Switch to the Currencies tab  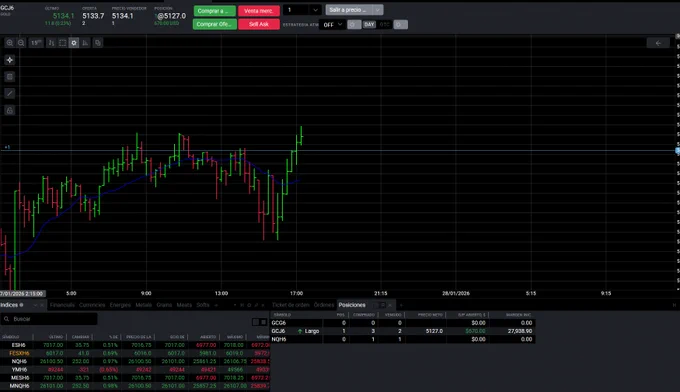click(x=92, y=305)
